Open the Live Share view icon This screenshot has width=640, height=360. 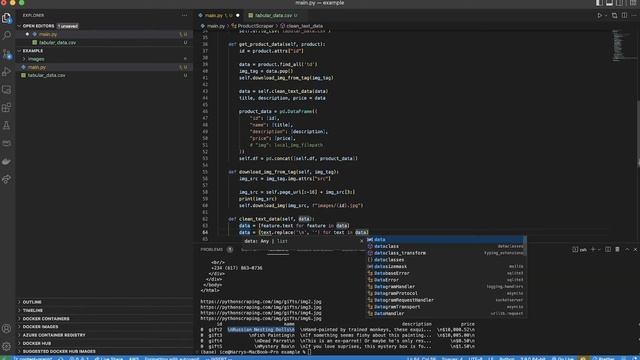coord(7,179)
